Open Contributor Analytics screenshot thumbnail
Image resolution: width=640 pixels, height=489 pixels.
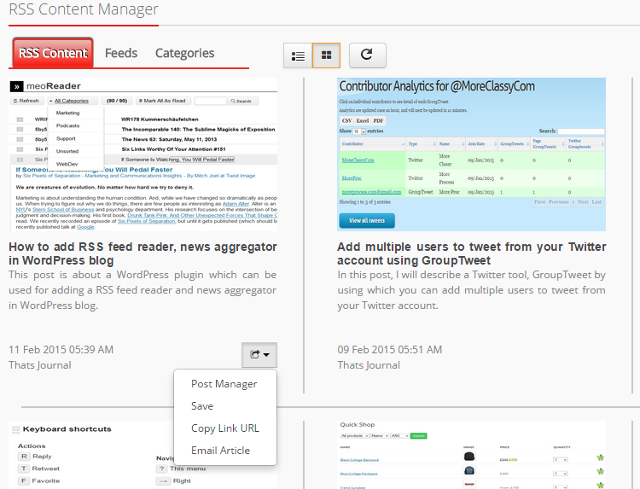(471, 155)
